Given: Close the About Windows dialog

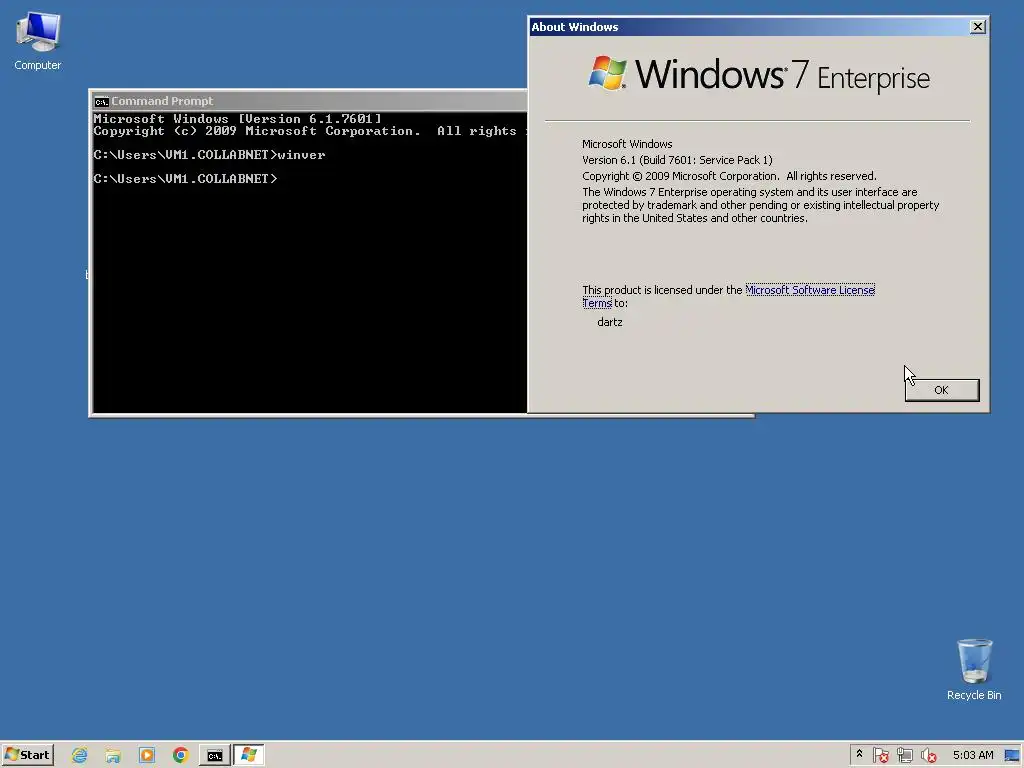Looking at the screenshot, I should tap(978, 27).
